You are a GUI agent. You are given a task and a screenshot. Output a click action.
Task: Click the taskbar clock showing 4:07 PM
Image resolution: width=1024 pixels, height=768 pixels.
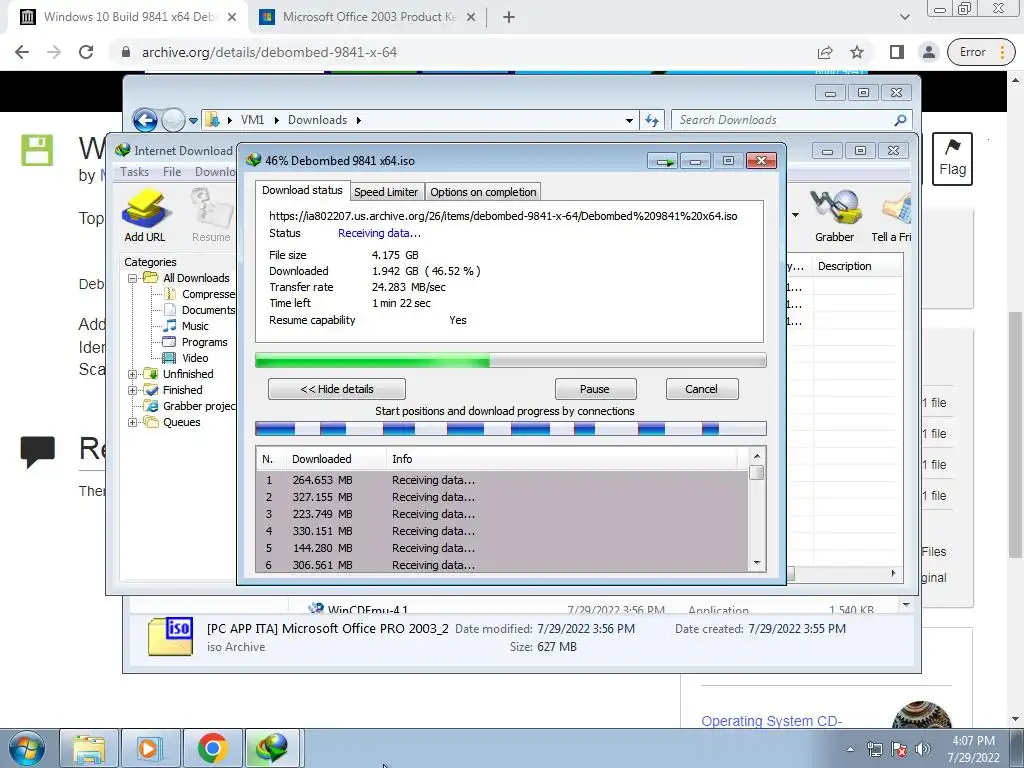point(973,749)
